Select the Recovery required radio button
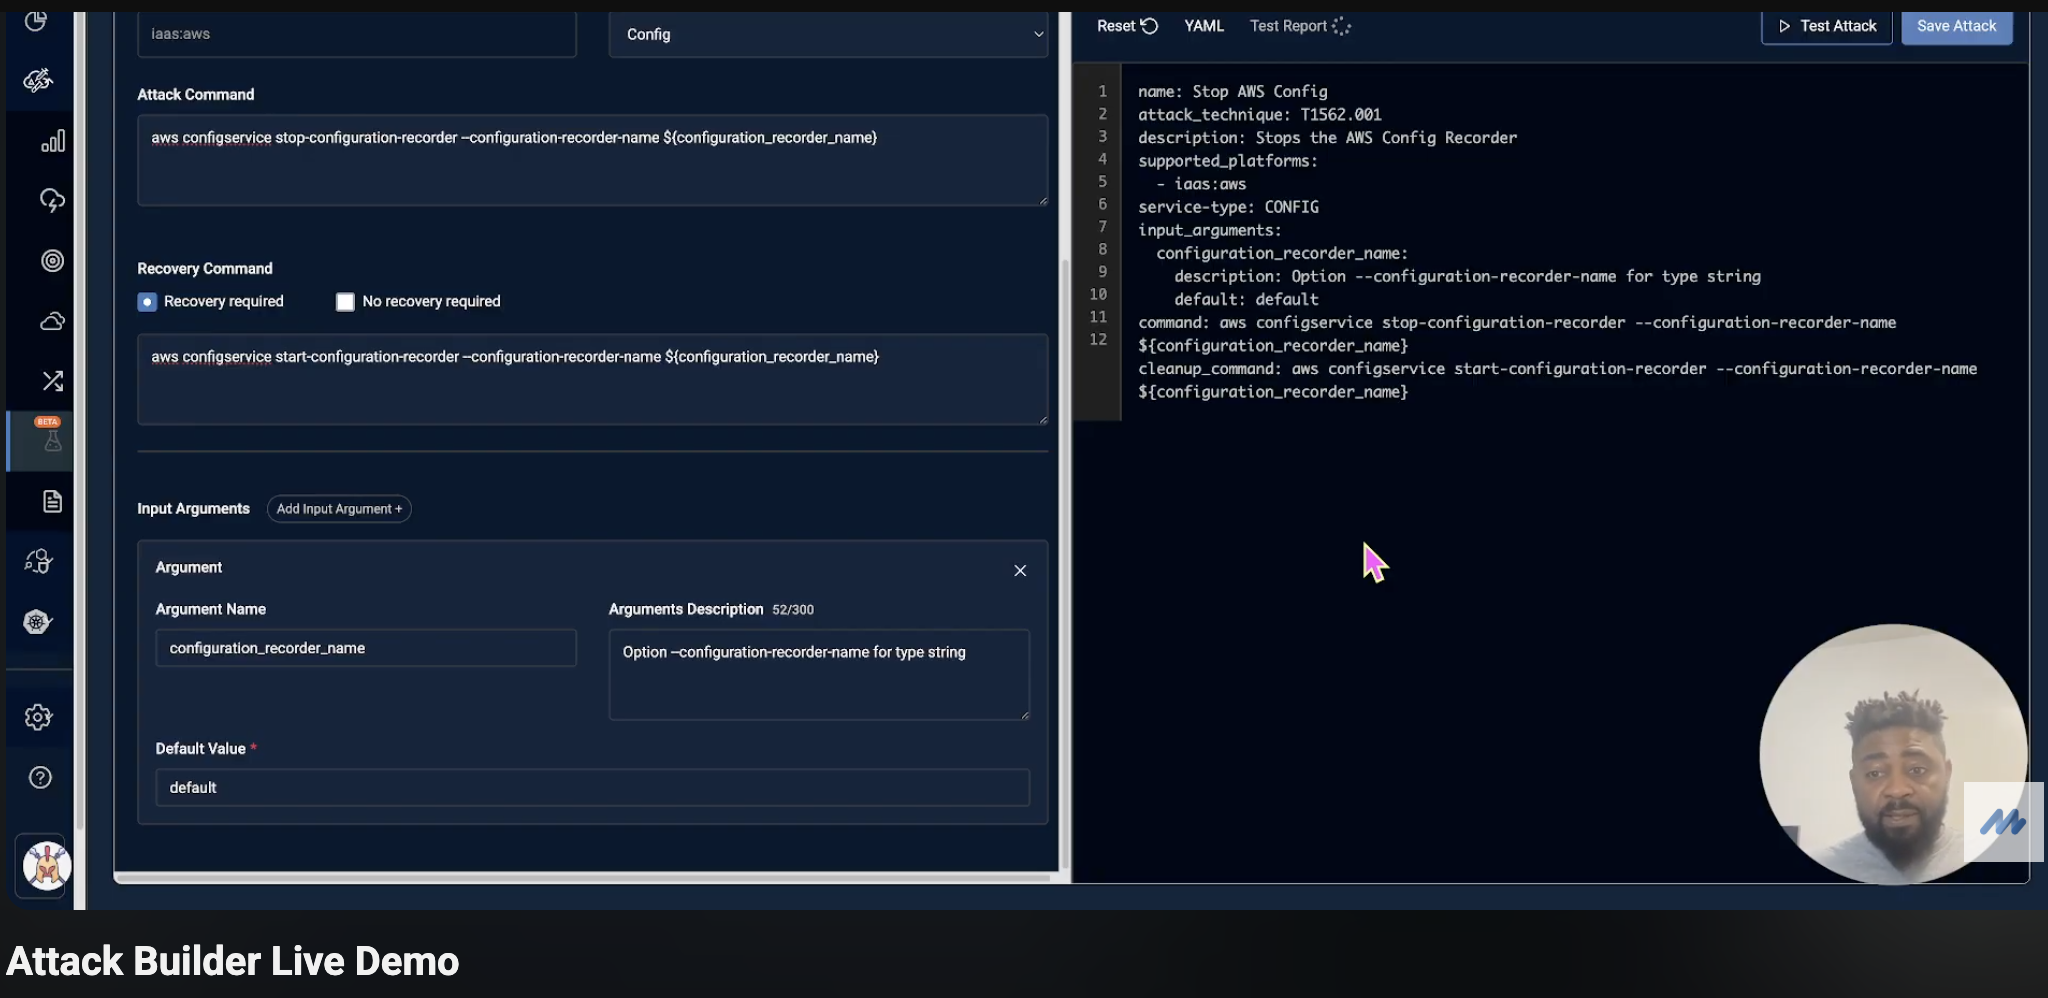This screenshot has width=2048, height=998. click(147, 301)
